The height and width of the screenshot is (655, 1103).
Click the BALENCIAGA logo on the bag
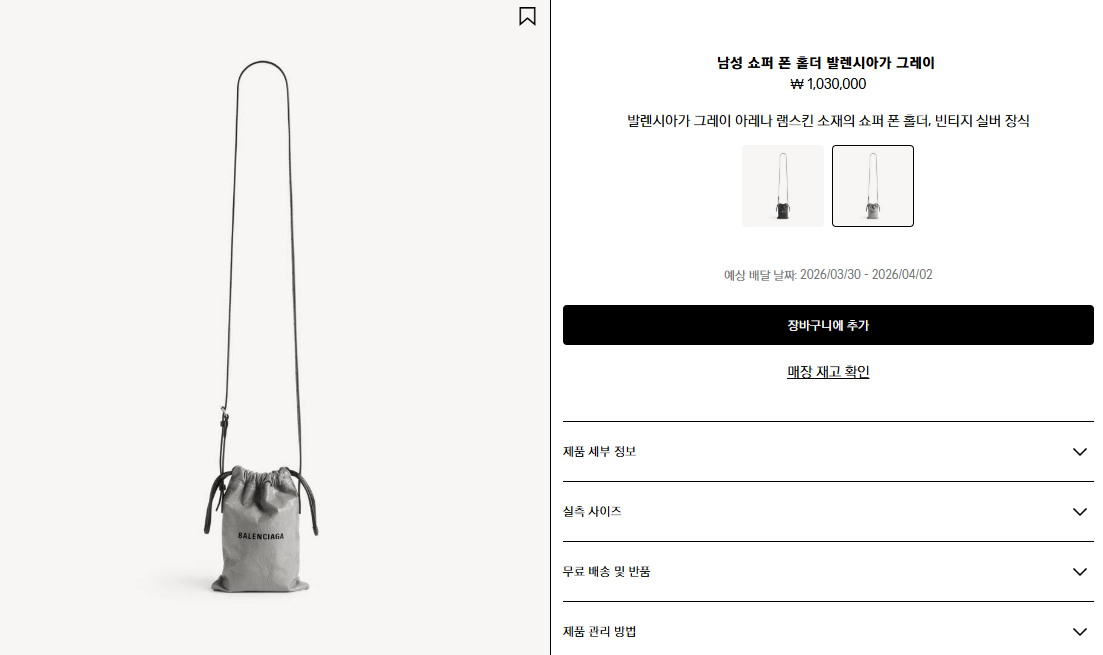[x=261, y=536]
